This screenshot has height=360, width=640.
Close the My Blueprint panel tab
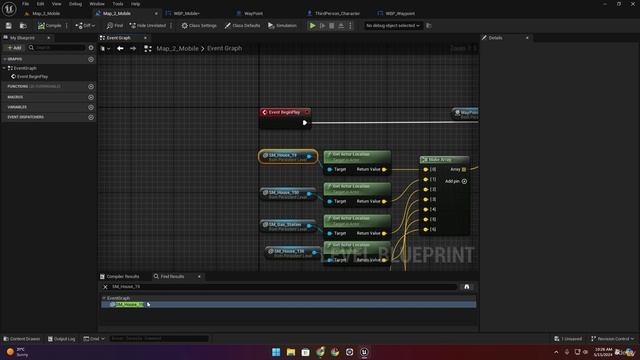coord(49,38)
